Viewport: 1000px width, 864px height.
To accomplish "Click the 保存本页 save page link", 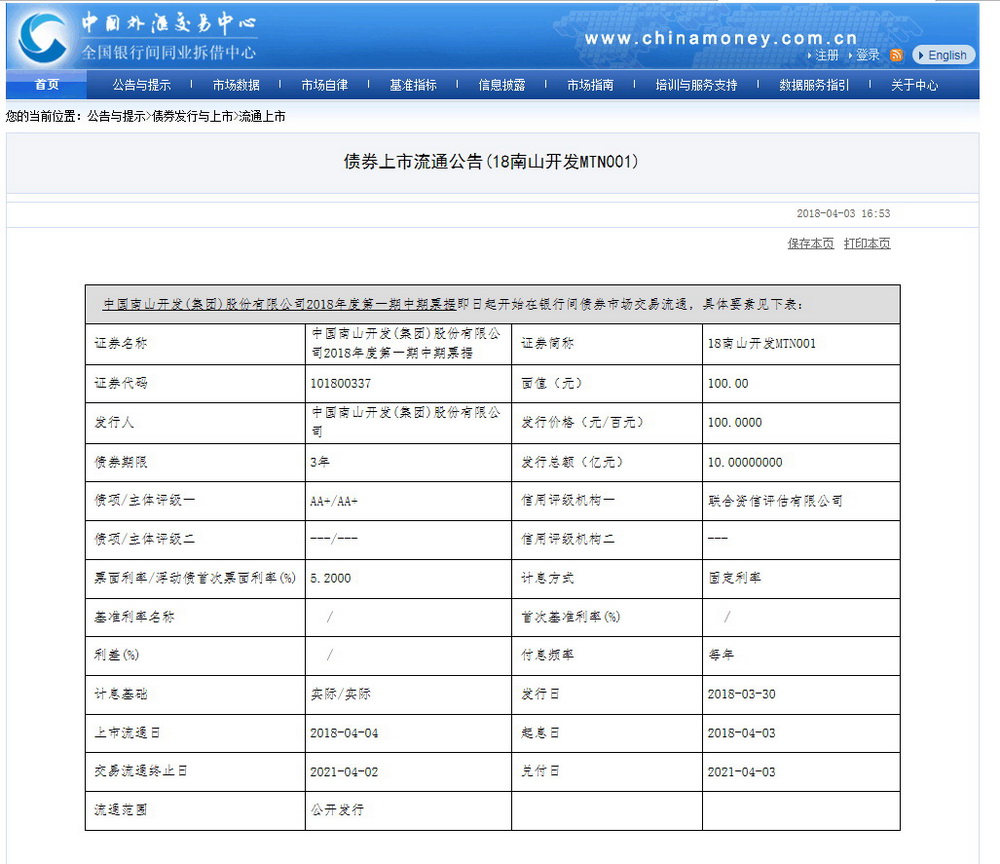I will pos(810,243).
